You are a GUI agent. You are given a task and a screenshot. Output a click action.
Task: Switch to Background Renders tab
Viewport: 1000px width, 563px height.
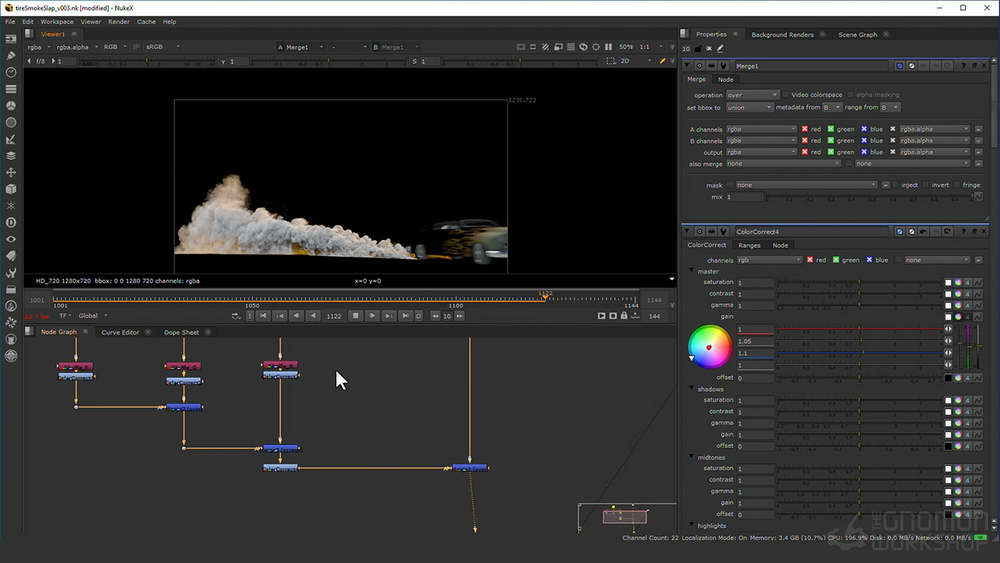pyautogui.click(x=782, y=34)
